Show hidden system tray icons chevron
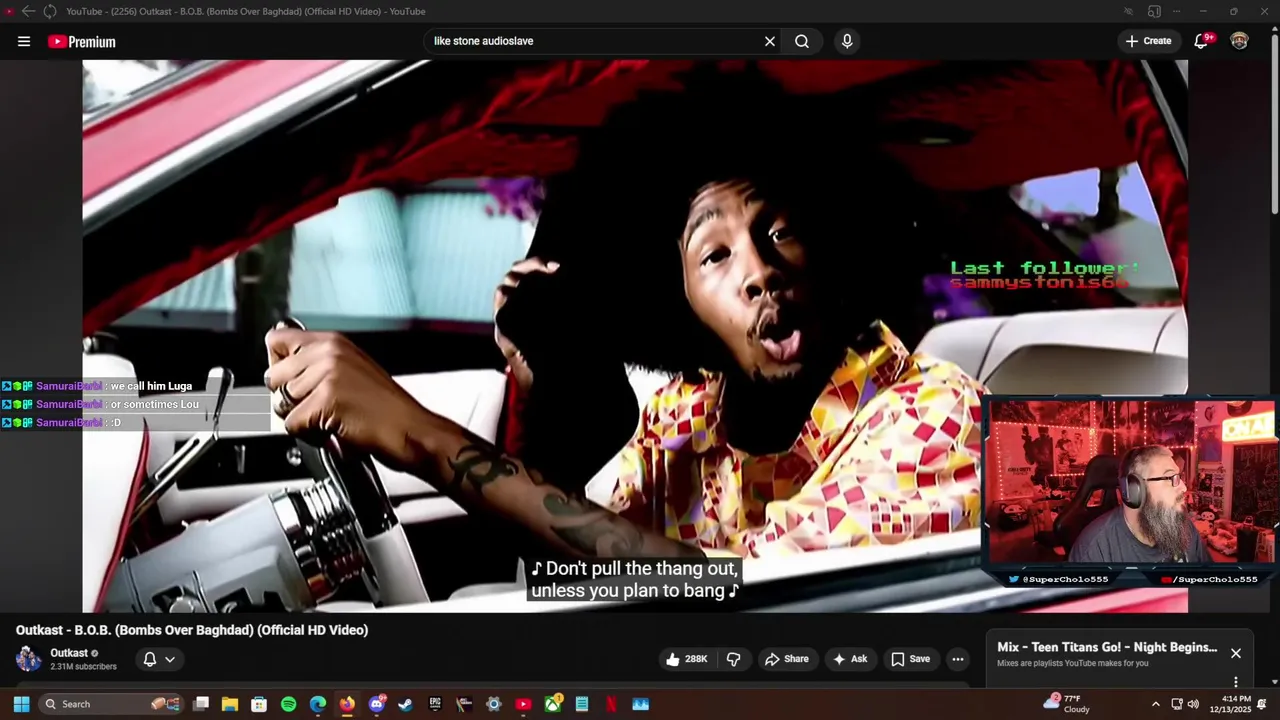The height and width of the screenshot is (720, 1280). (1156, 704)
